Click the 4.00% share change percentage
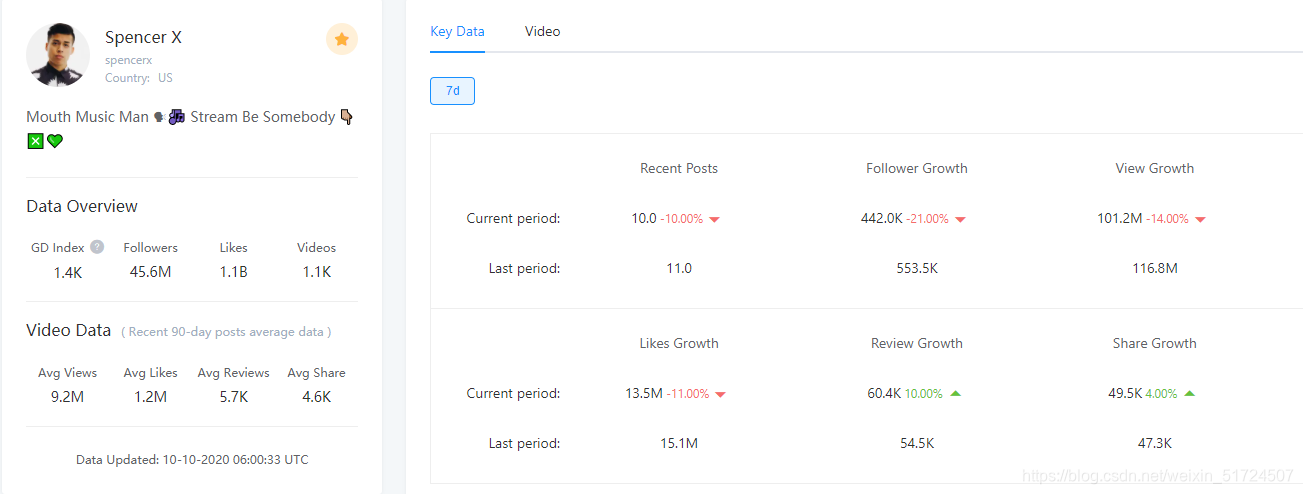This screenshot has height=494, width=1303. pos(1161,394)
